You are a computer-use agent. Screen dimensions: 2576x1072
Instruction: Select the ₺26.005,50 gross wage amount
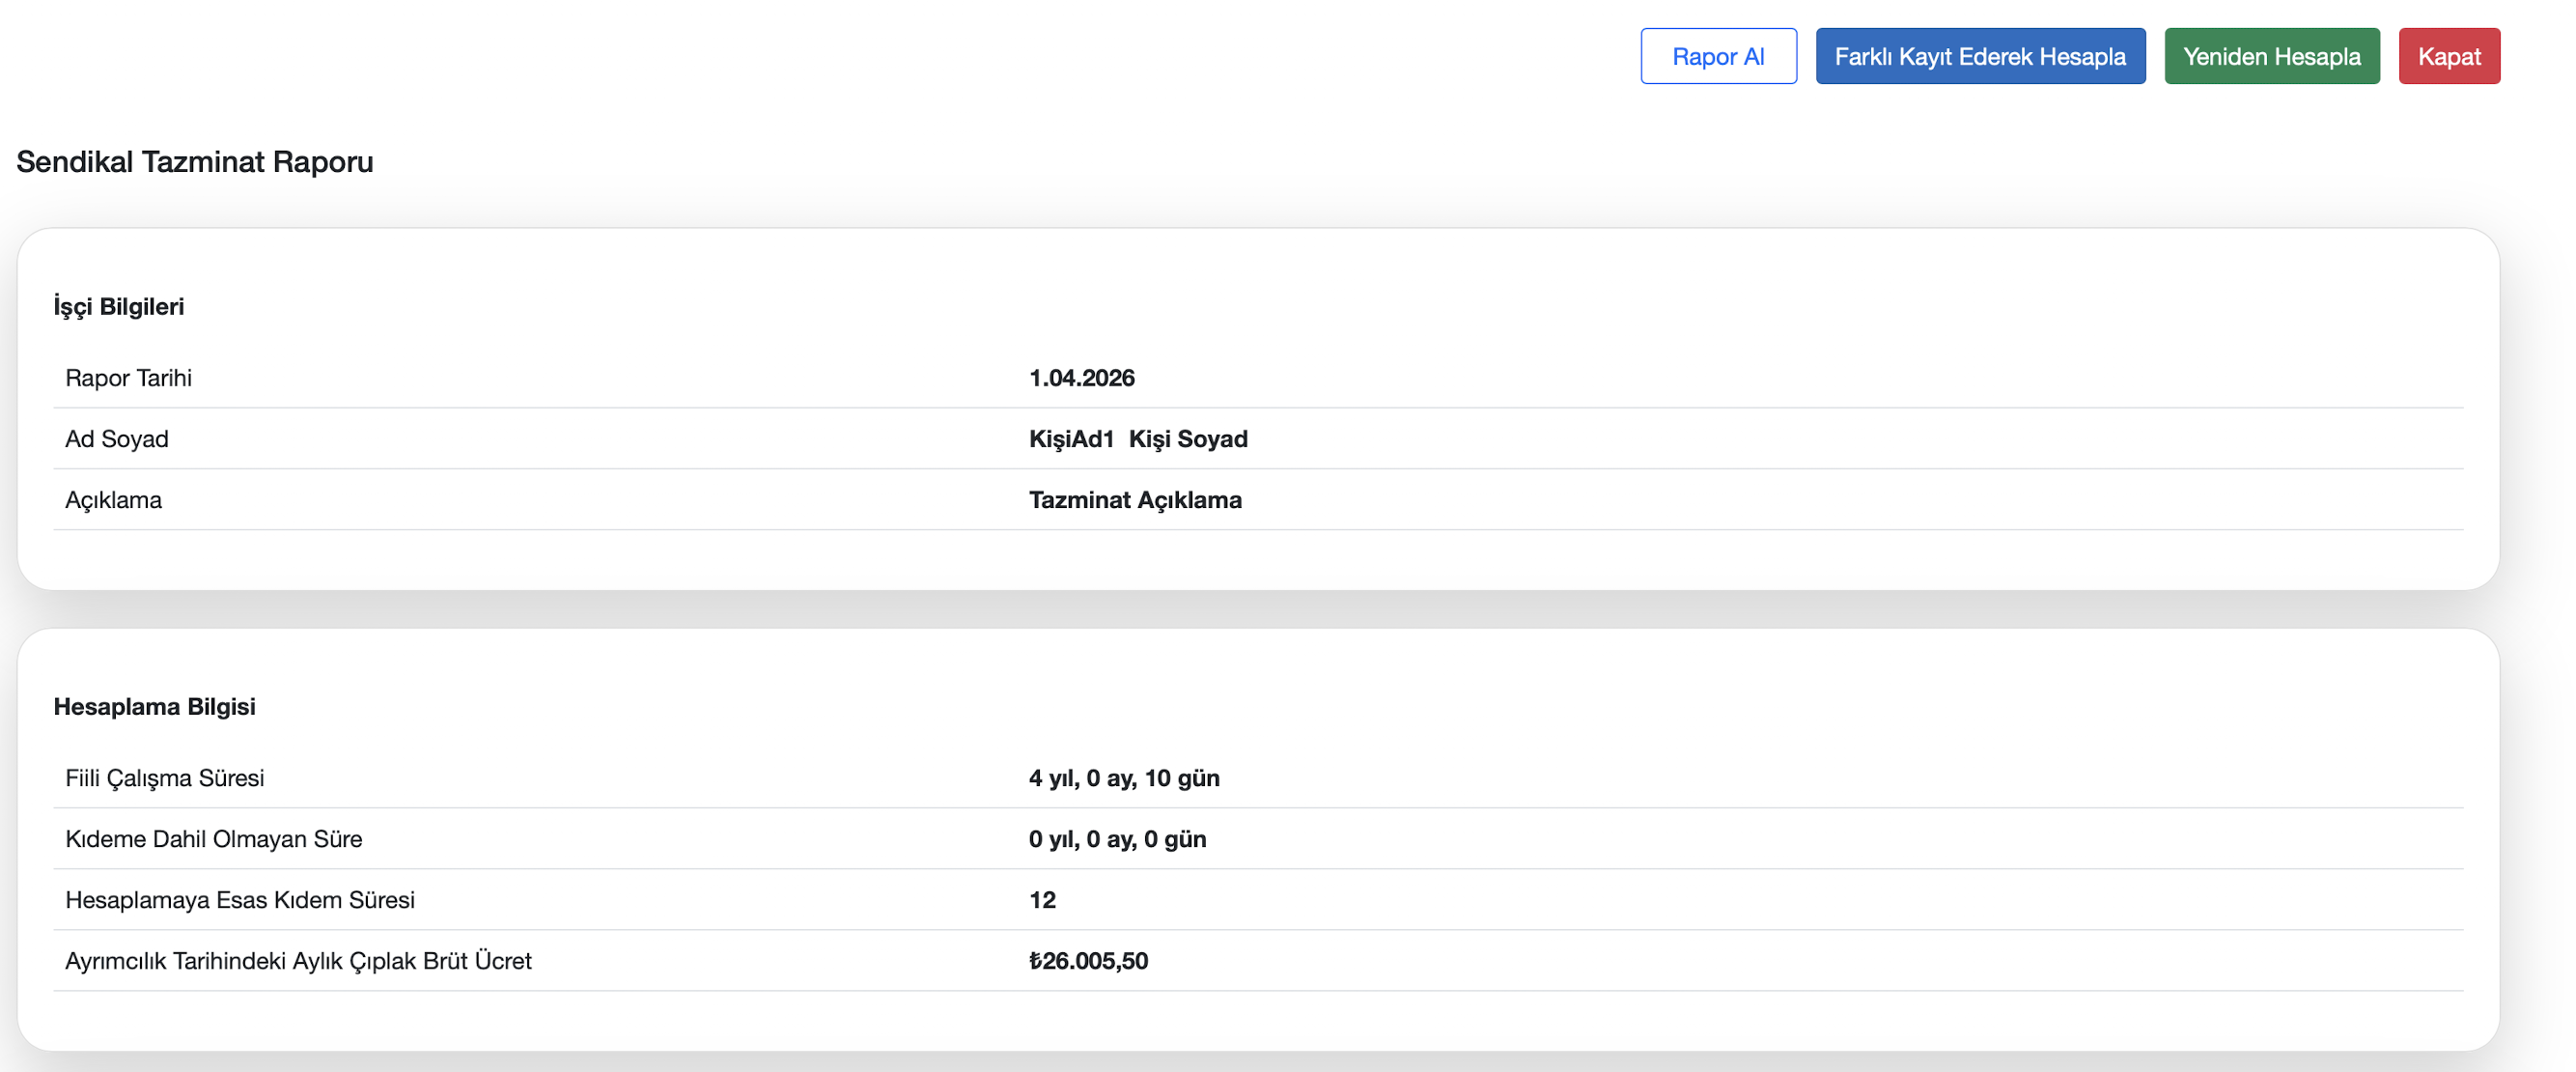pyautogui.click(x=1087, y=961)
